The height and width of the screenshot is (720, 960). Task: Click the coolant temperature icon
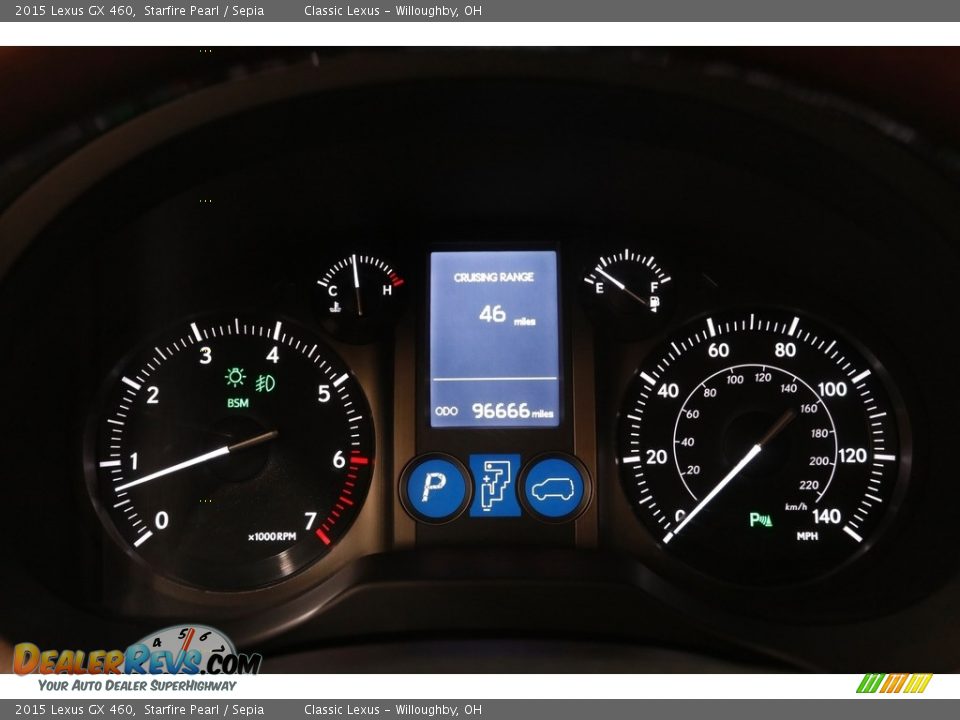(335, 307)
